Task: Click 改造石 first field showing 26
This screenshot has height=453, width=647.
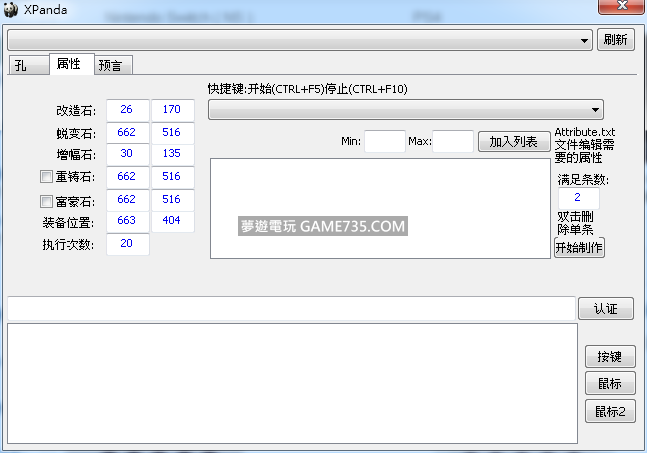Action: [x=128, y=110]
